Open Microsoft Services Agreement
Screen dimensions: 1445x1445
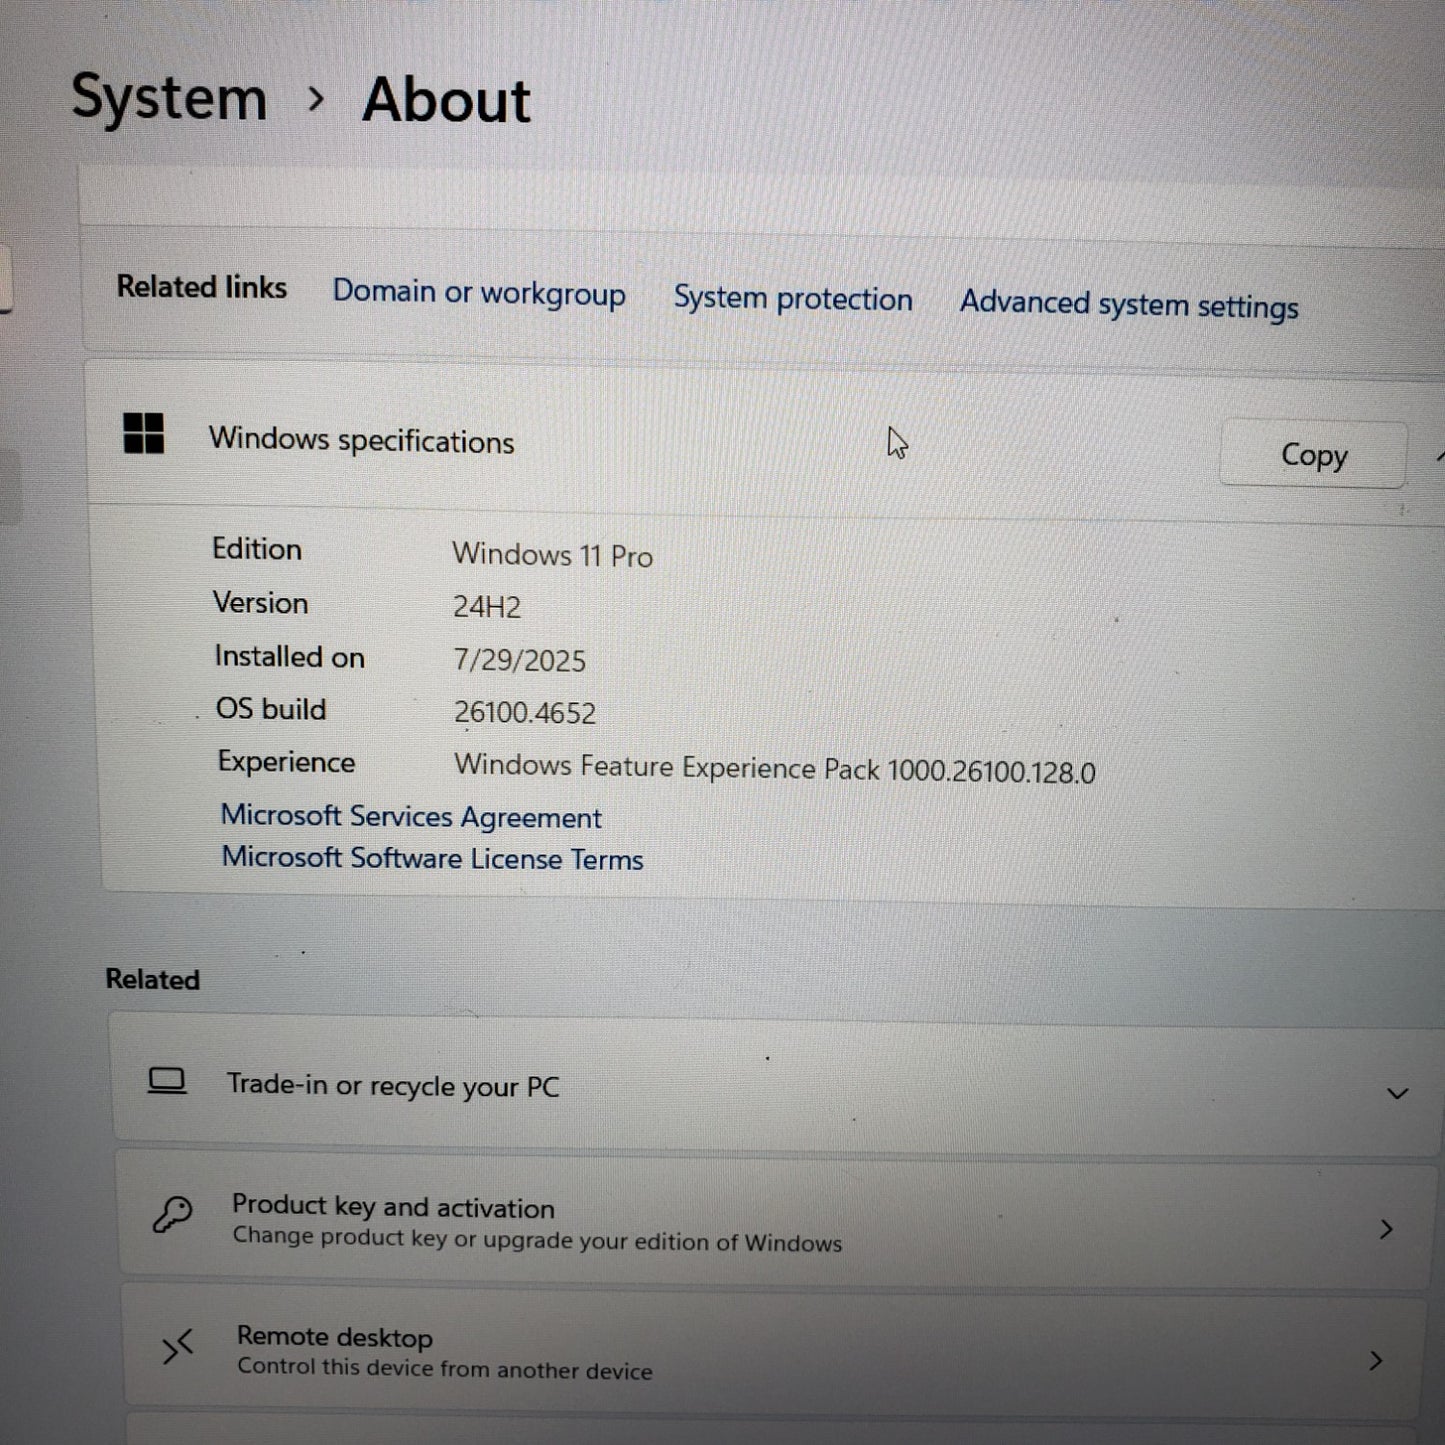(411, 816)
